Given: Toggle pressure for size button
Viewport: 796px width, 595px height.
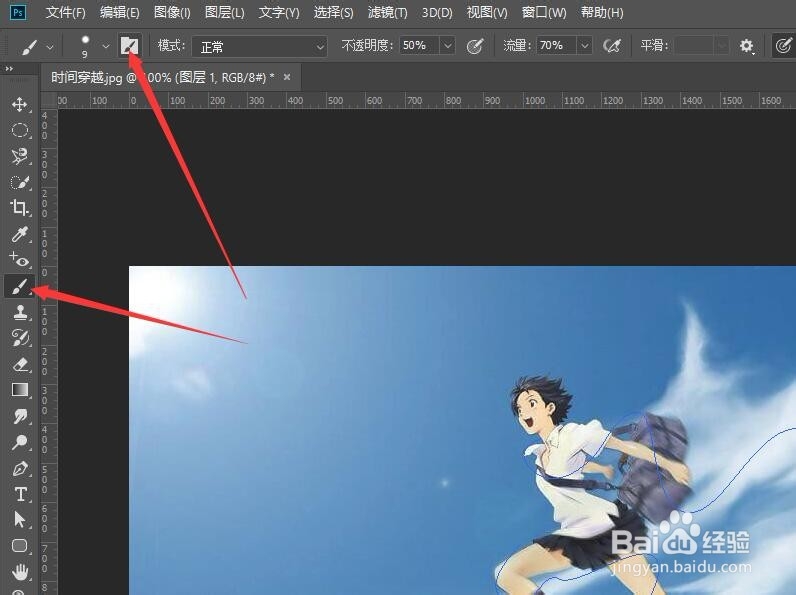Looking at the screenshot, I should coord(783,46).
